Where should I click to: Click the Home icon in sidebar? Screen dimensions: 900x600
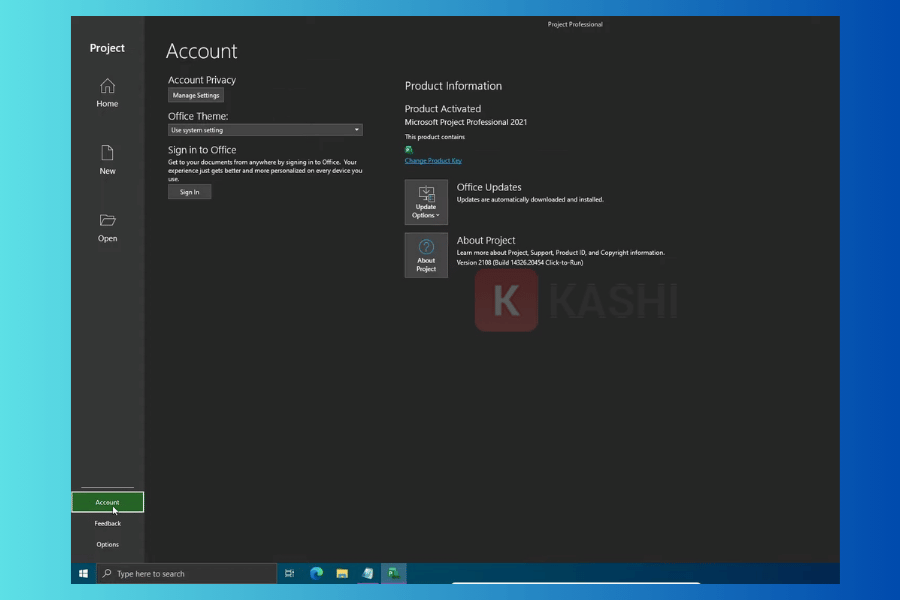107,87
